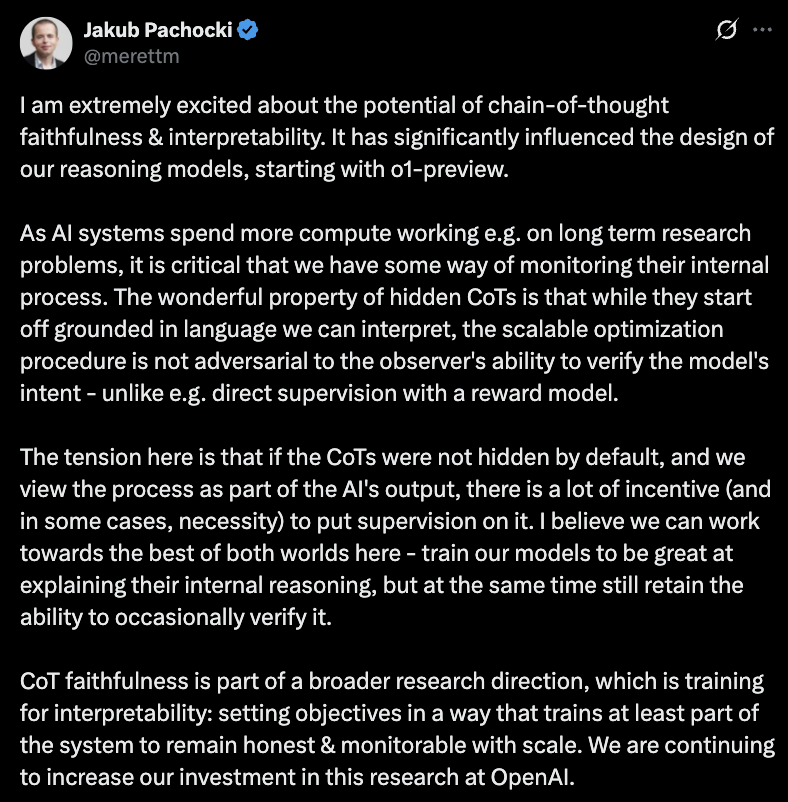Open the @merettm handle link
This screenshot has height=802, width=788.
[131, 56]
